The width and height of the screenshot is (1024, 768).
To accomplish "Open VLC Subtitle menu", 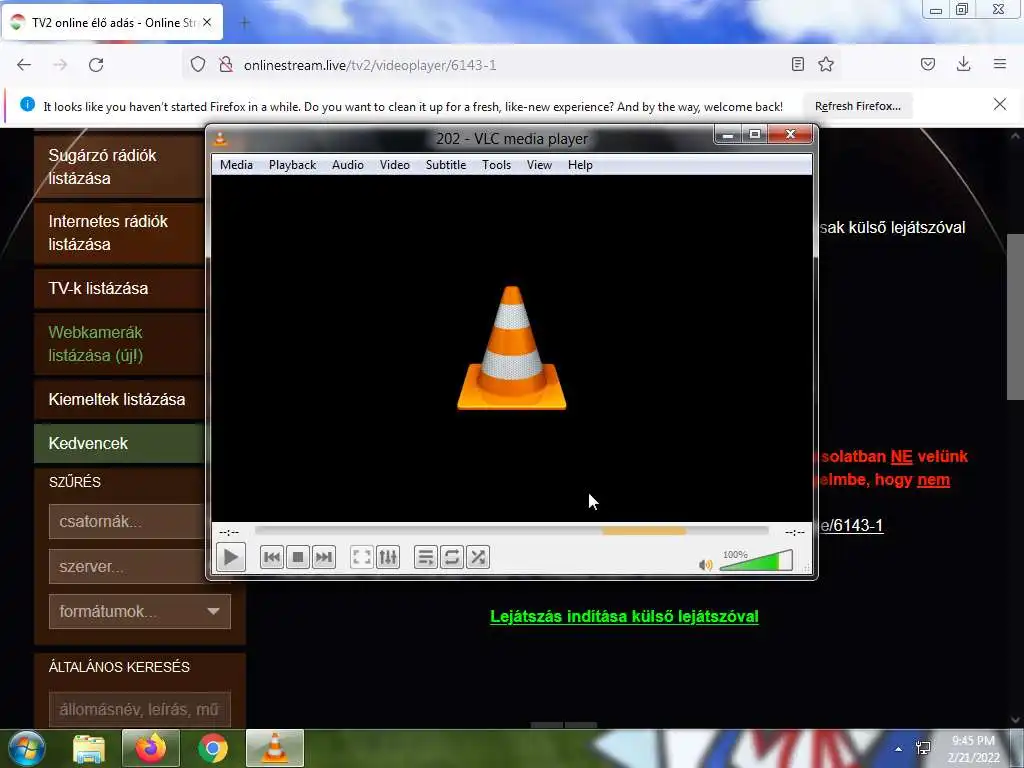I will 446,165.
